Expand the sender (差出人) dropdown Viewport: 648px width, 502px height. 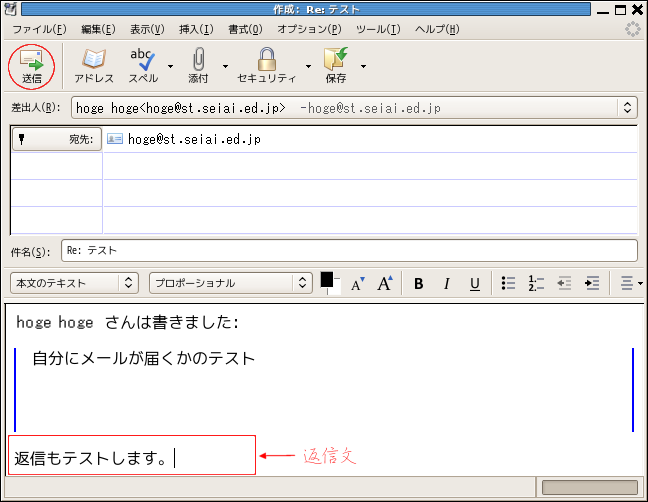[x=627, y=107]
